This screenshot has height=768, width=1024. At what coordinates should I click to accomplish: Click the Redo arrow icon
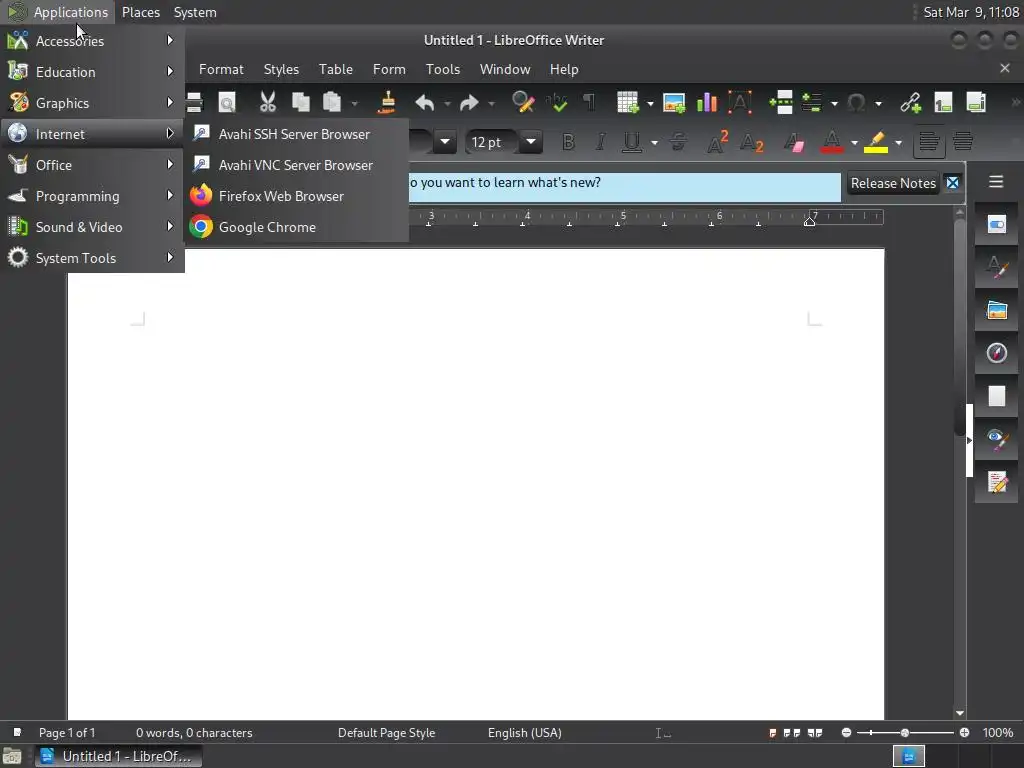[x=469, y=103]
